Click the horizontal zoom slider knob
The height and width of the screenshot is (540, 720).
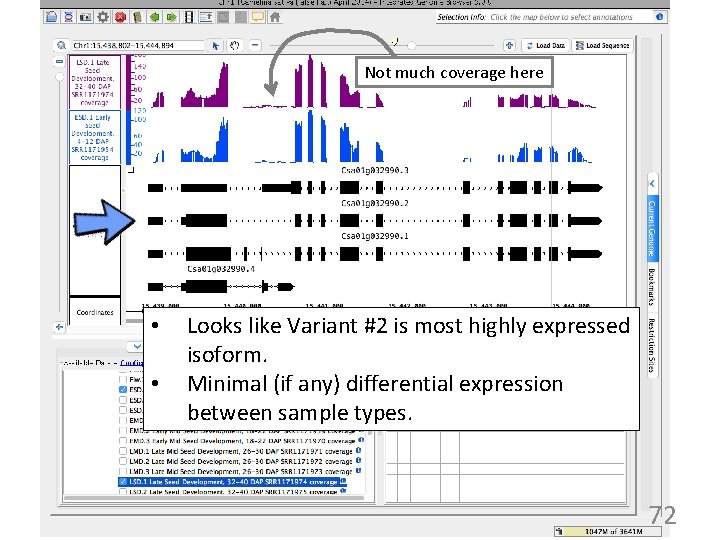411,45
